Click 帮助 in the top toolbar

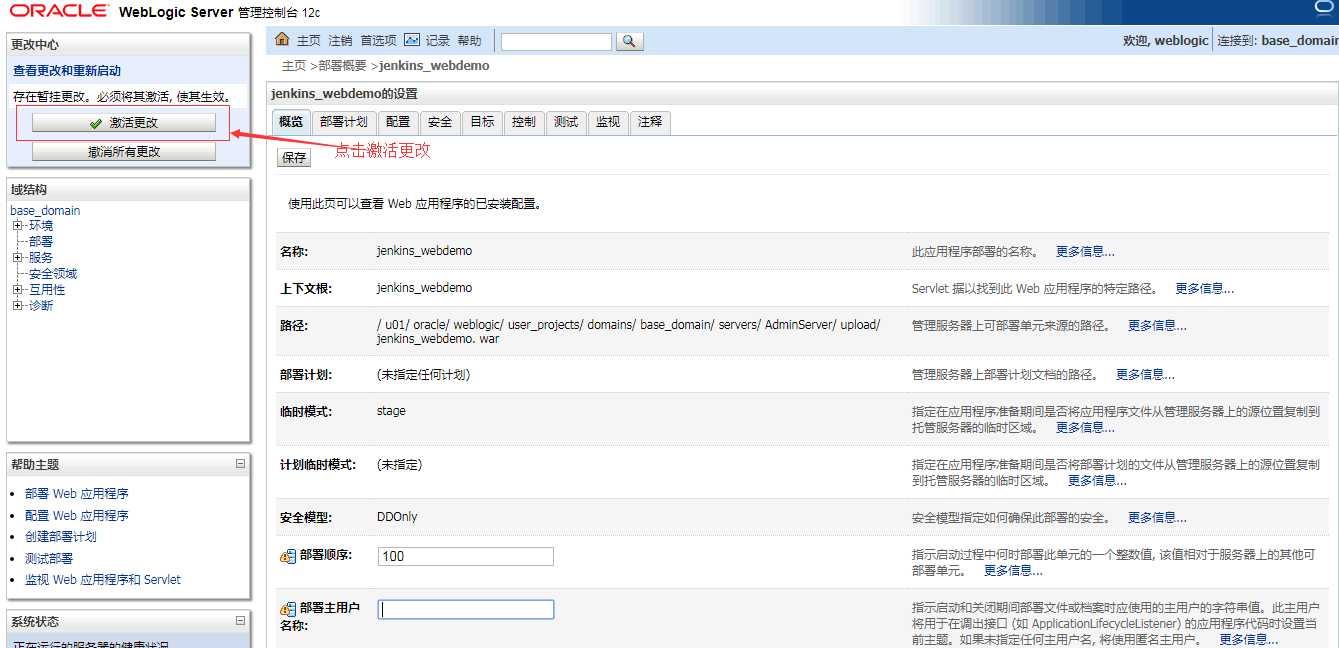(x=469, y=41)
